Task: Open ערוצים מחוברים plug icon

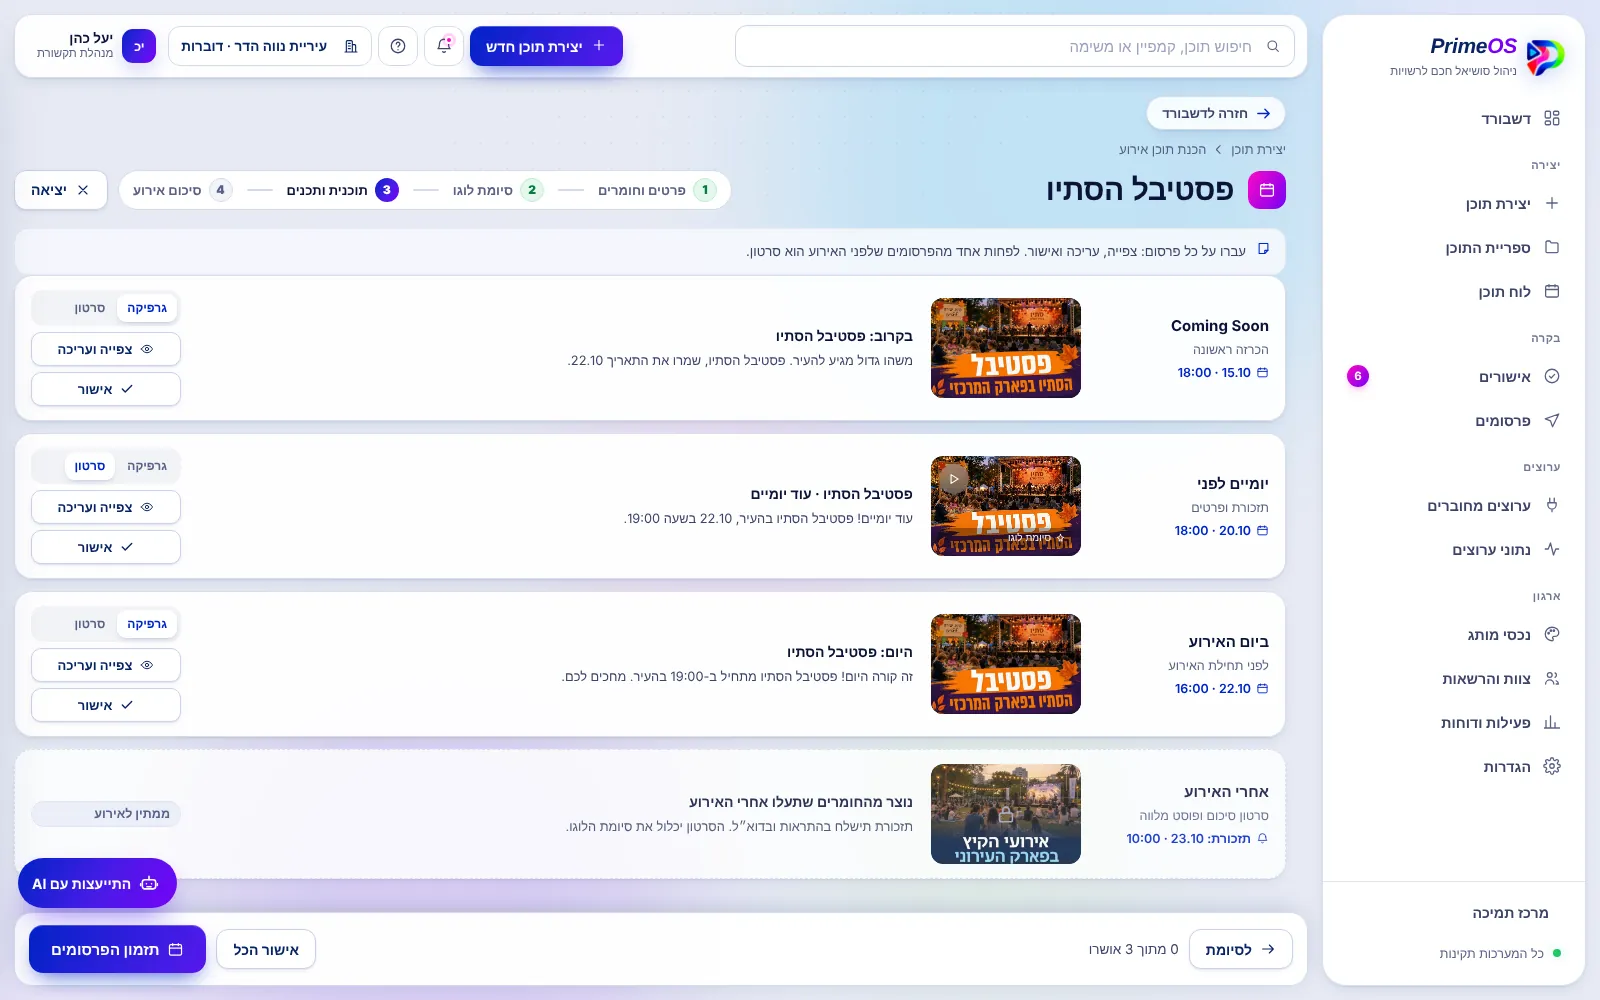Action: [1552, 505]
